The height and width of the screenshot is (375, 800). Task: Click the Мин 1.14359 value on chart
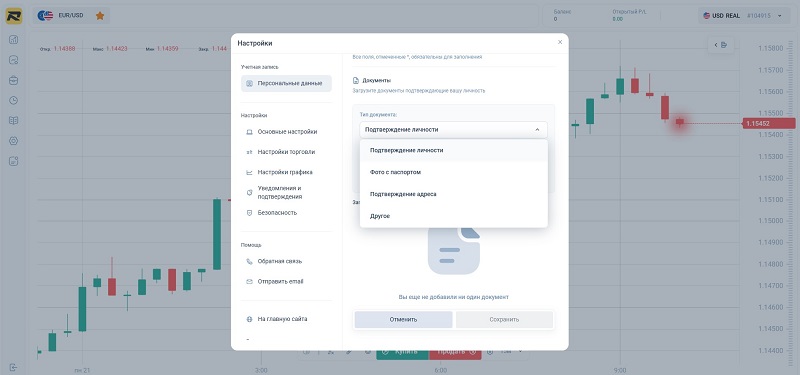[167, 49]
